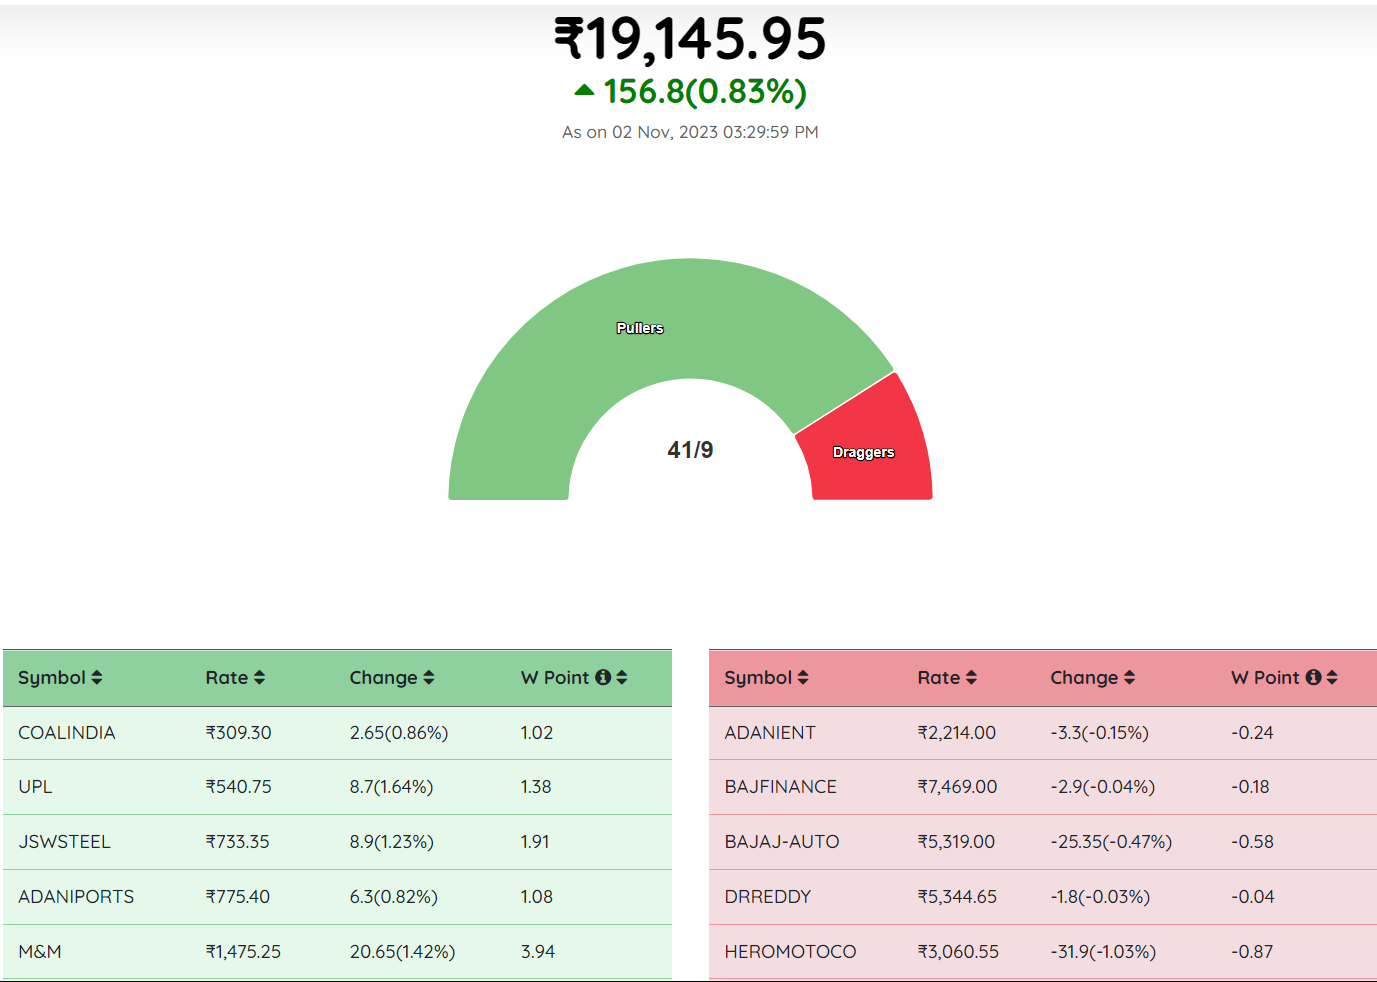This screenshot has width=1377, height=982.
Task: Click Change header in green table
Action: 383,678
